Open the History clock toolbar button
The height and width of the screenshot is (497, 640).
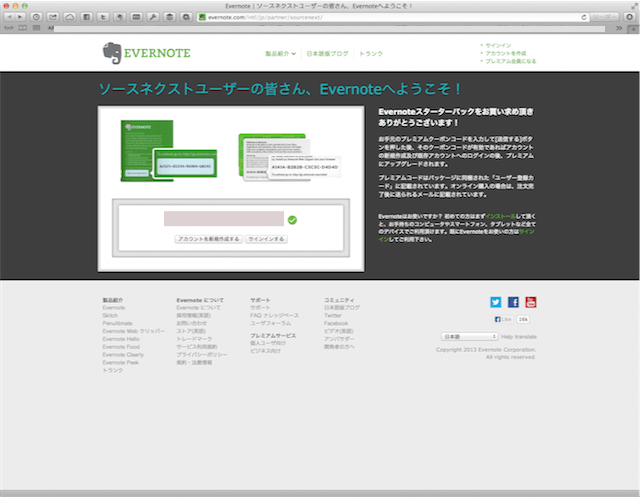click(36, 17)
